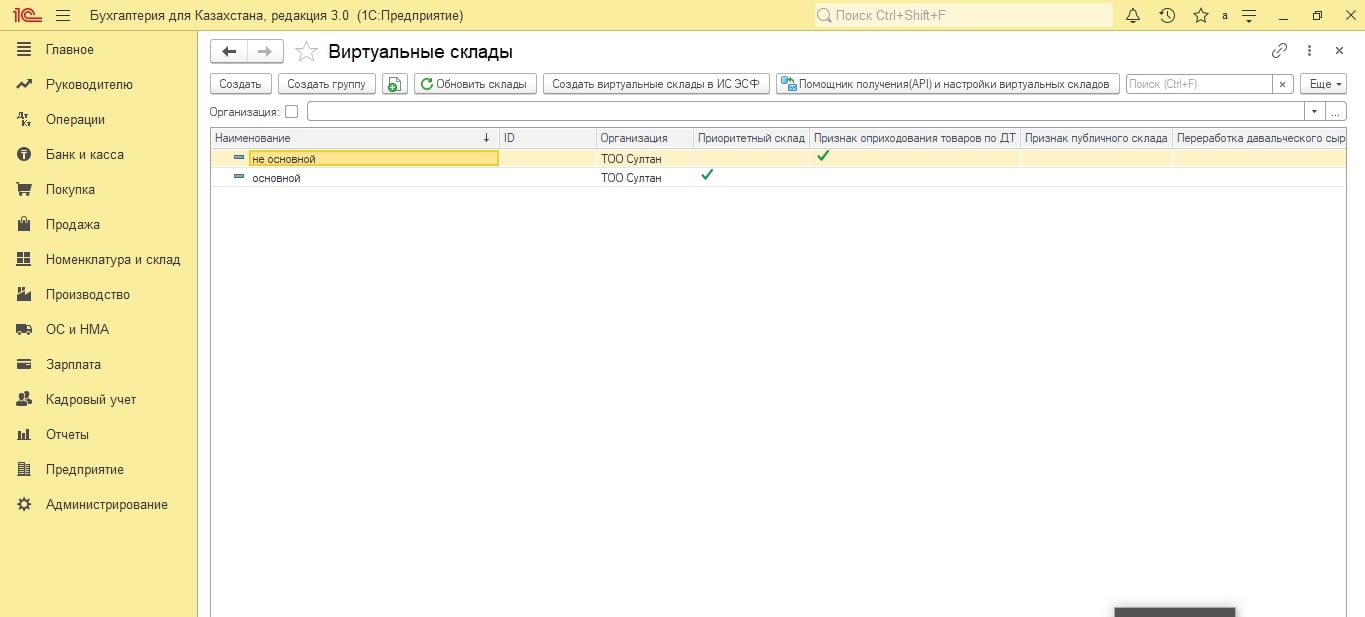This screenshot has width=1365, height=617.
Task: Sort by the Наименование column header
Action: click(350, 138)
